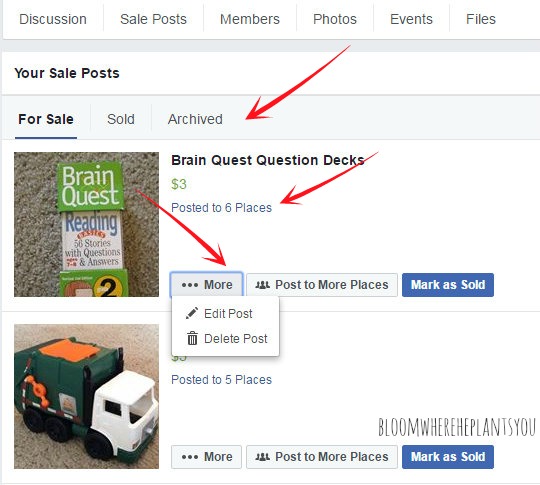The image size is (540, 485).
Task: Open the Posted to 6 Places link
Action: pyautogui.click(x=221, y=208)
